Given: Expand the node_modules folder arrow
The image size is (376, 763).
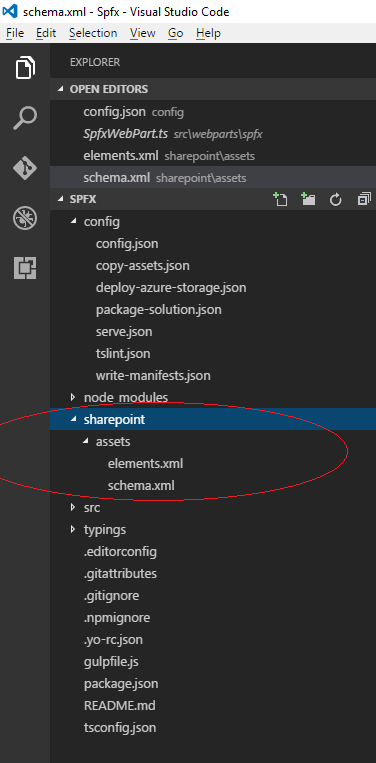Looking at the screenshot, I should tap(73, 397).
